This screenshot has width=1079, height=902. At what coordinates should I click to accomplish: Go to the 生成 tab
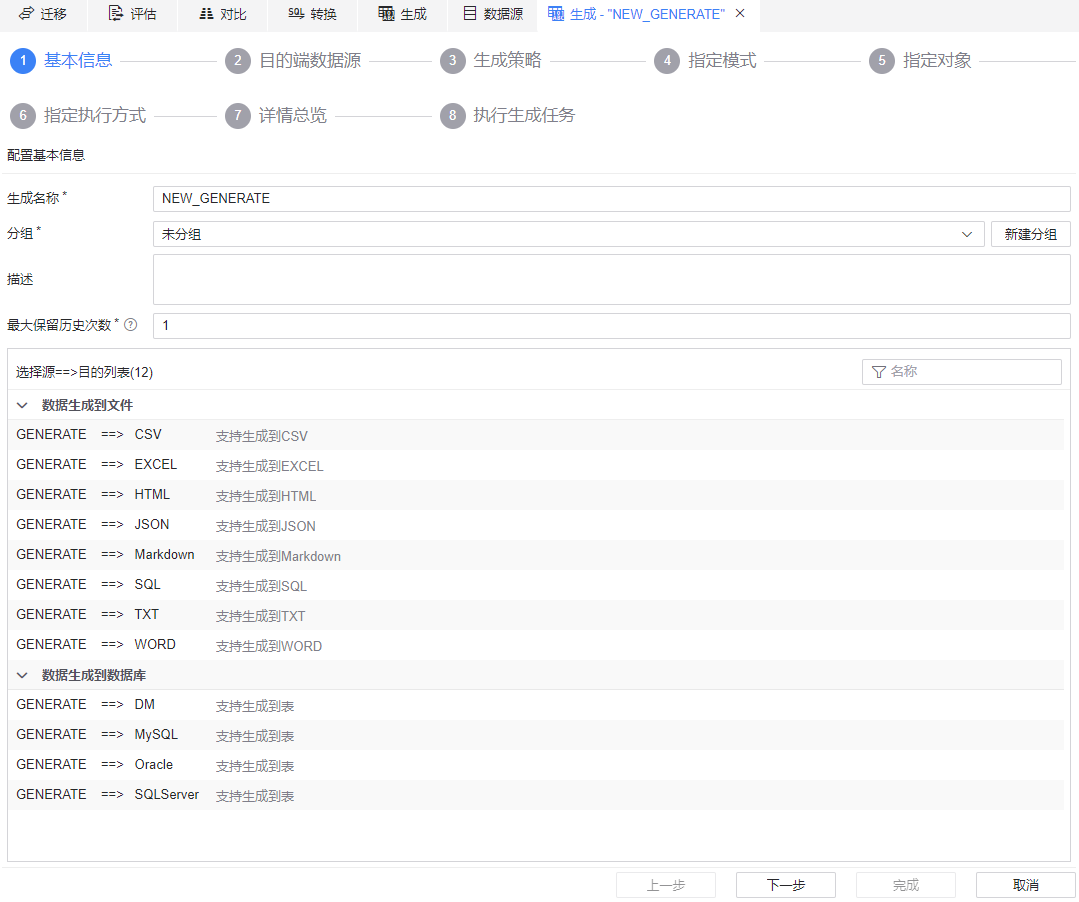(403, 14)
